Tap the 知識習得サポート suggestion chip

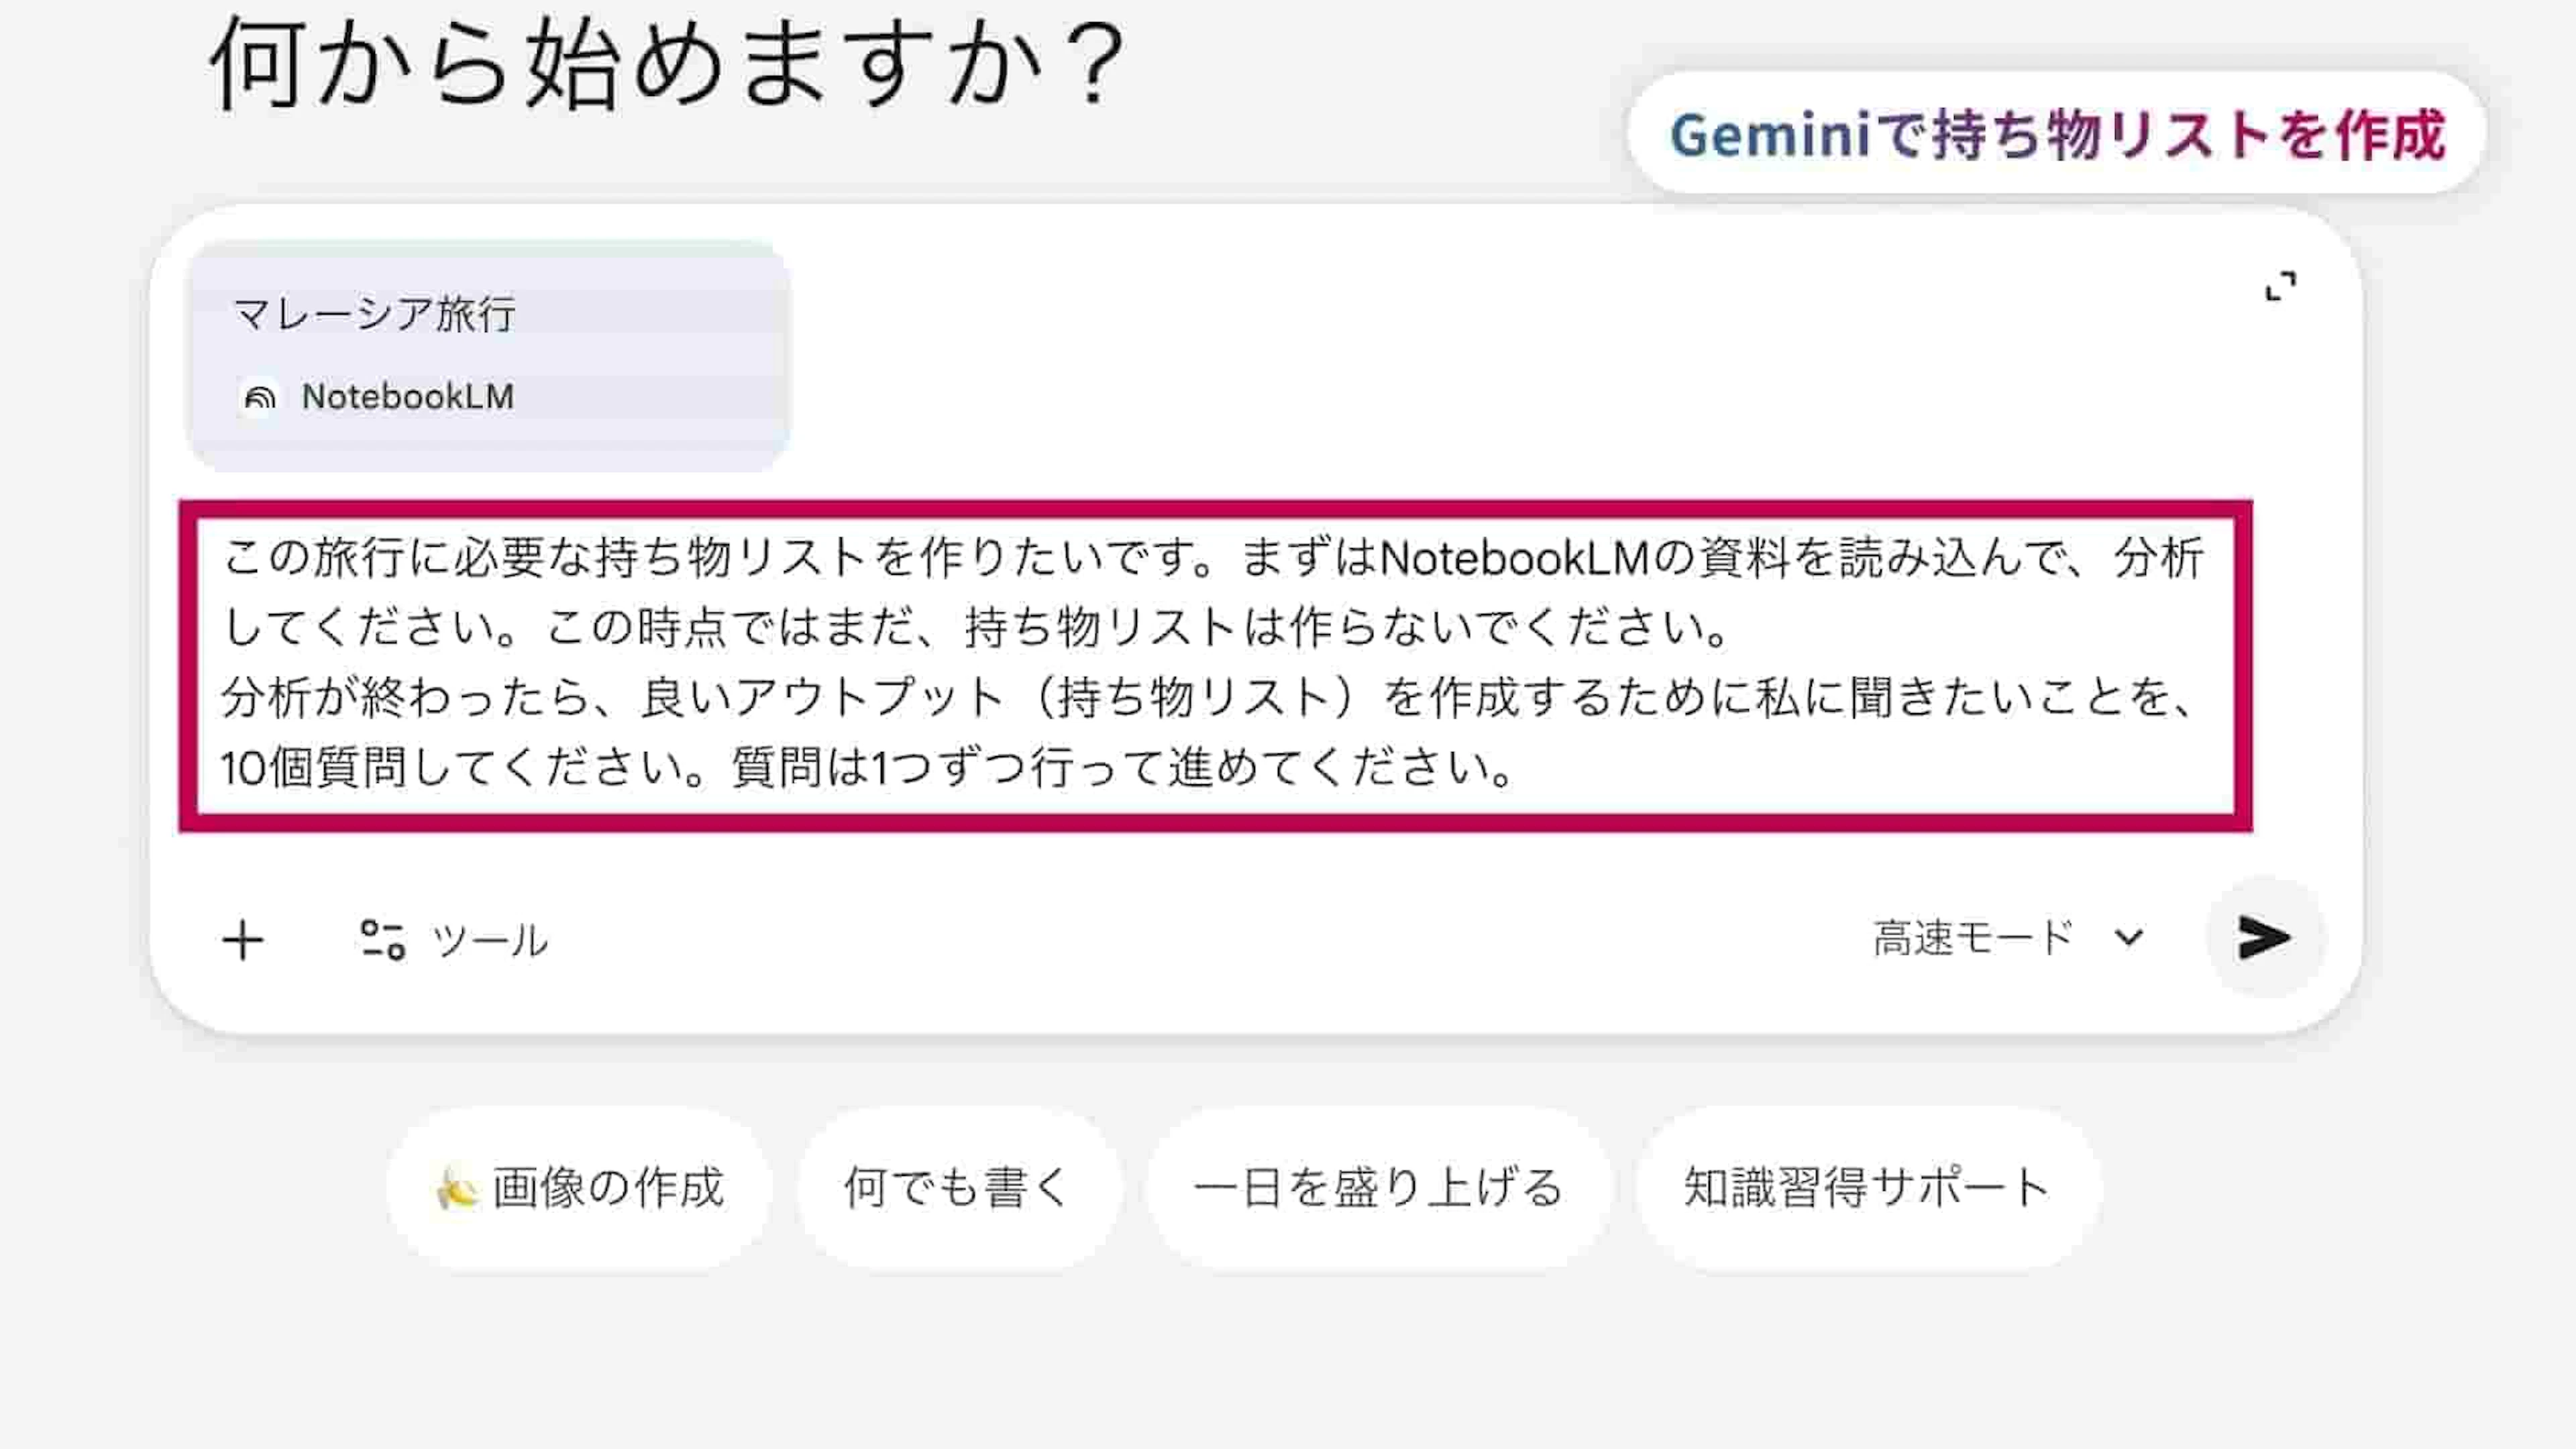pyautogui.click(x=1867, y=1188)
